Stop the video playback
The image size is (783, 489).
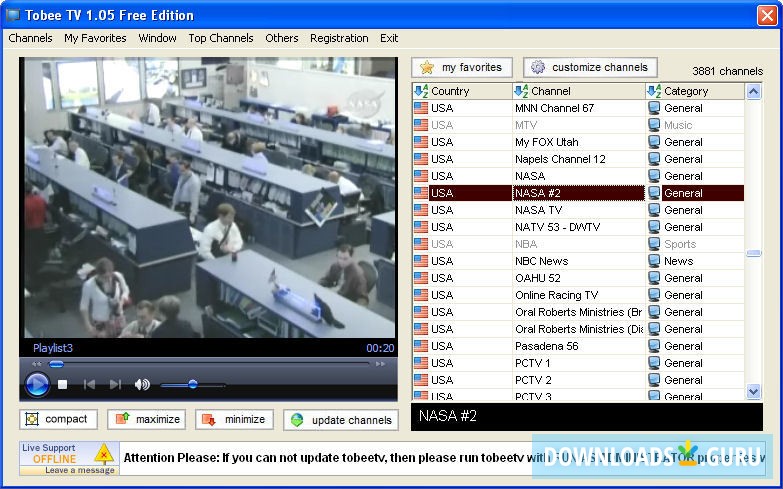click(x=62, y=385)
